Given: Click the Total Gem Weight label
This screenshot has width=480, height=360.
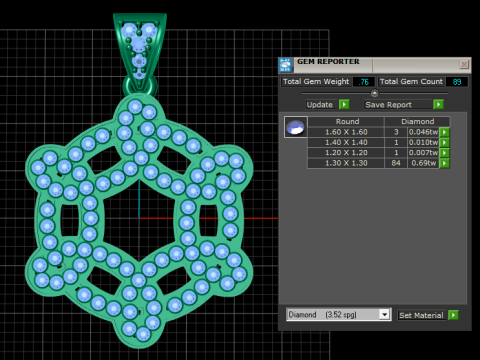Looking at the screenshot, I should click(316, 82).
